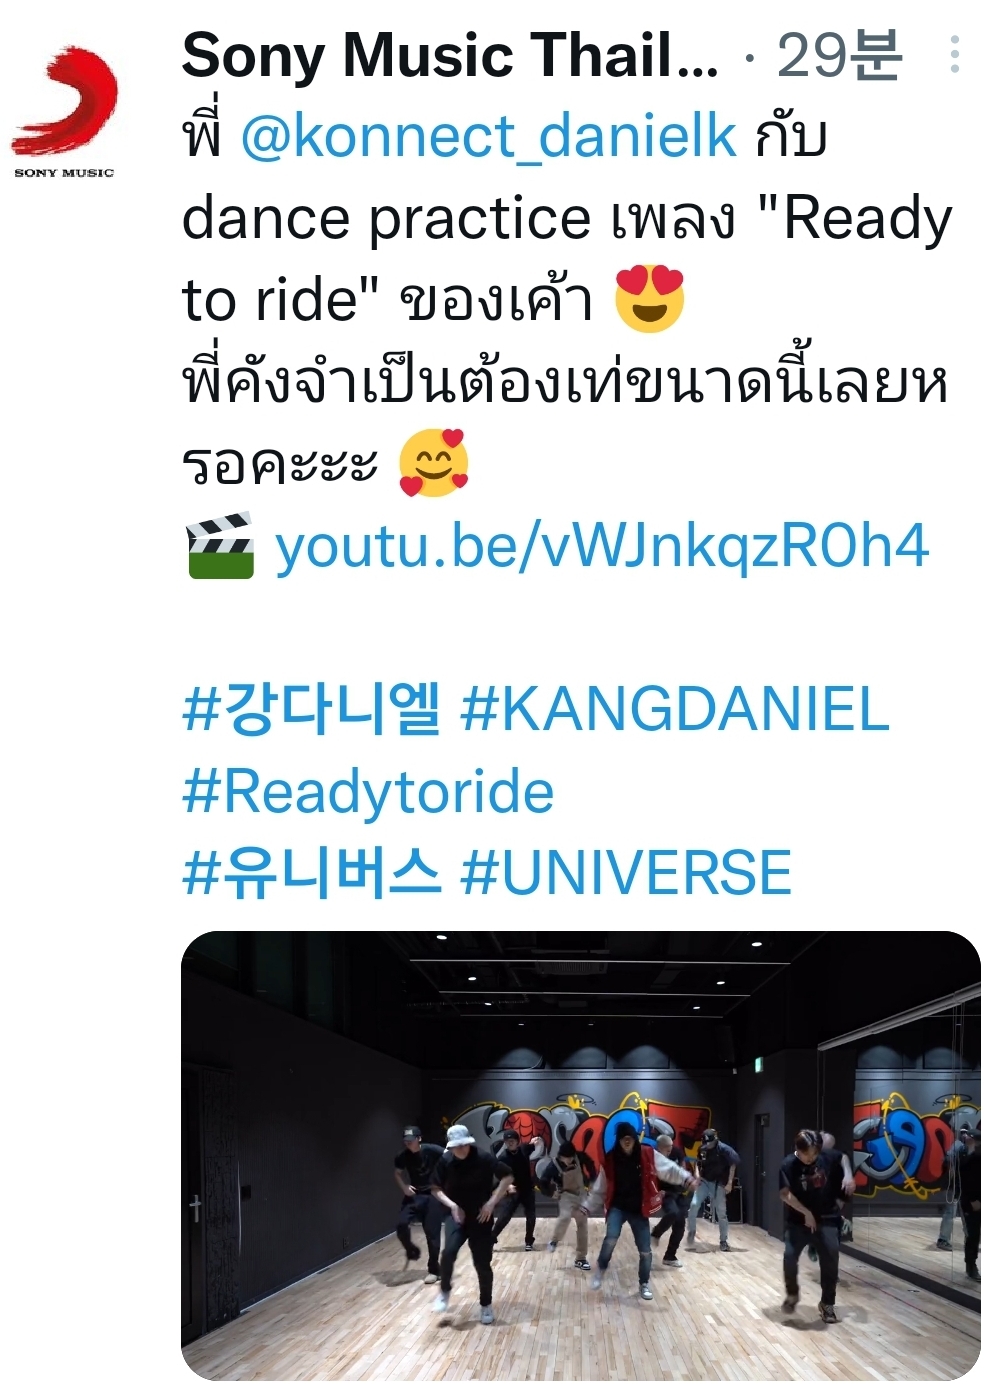The image size is (984, 1384).
Task: Open the #Readytoride hashtag
Action: (368, 791)
